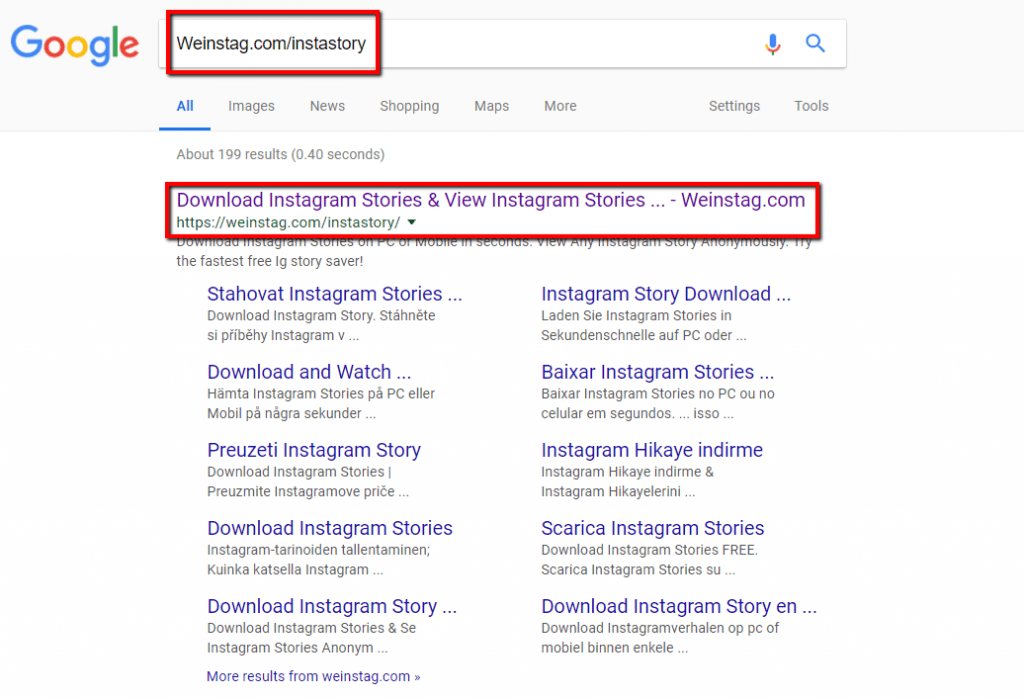1024x698 pixels.
Task: Open the main Weinstag.com Download Instagram Stories result
Action: click(490, 200)
